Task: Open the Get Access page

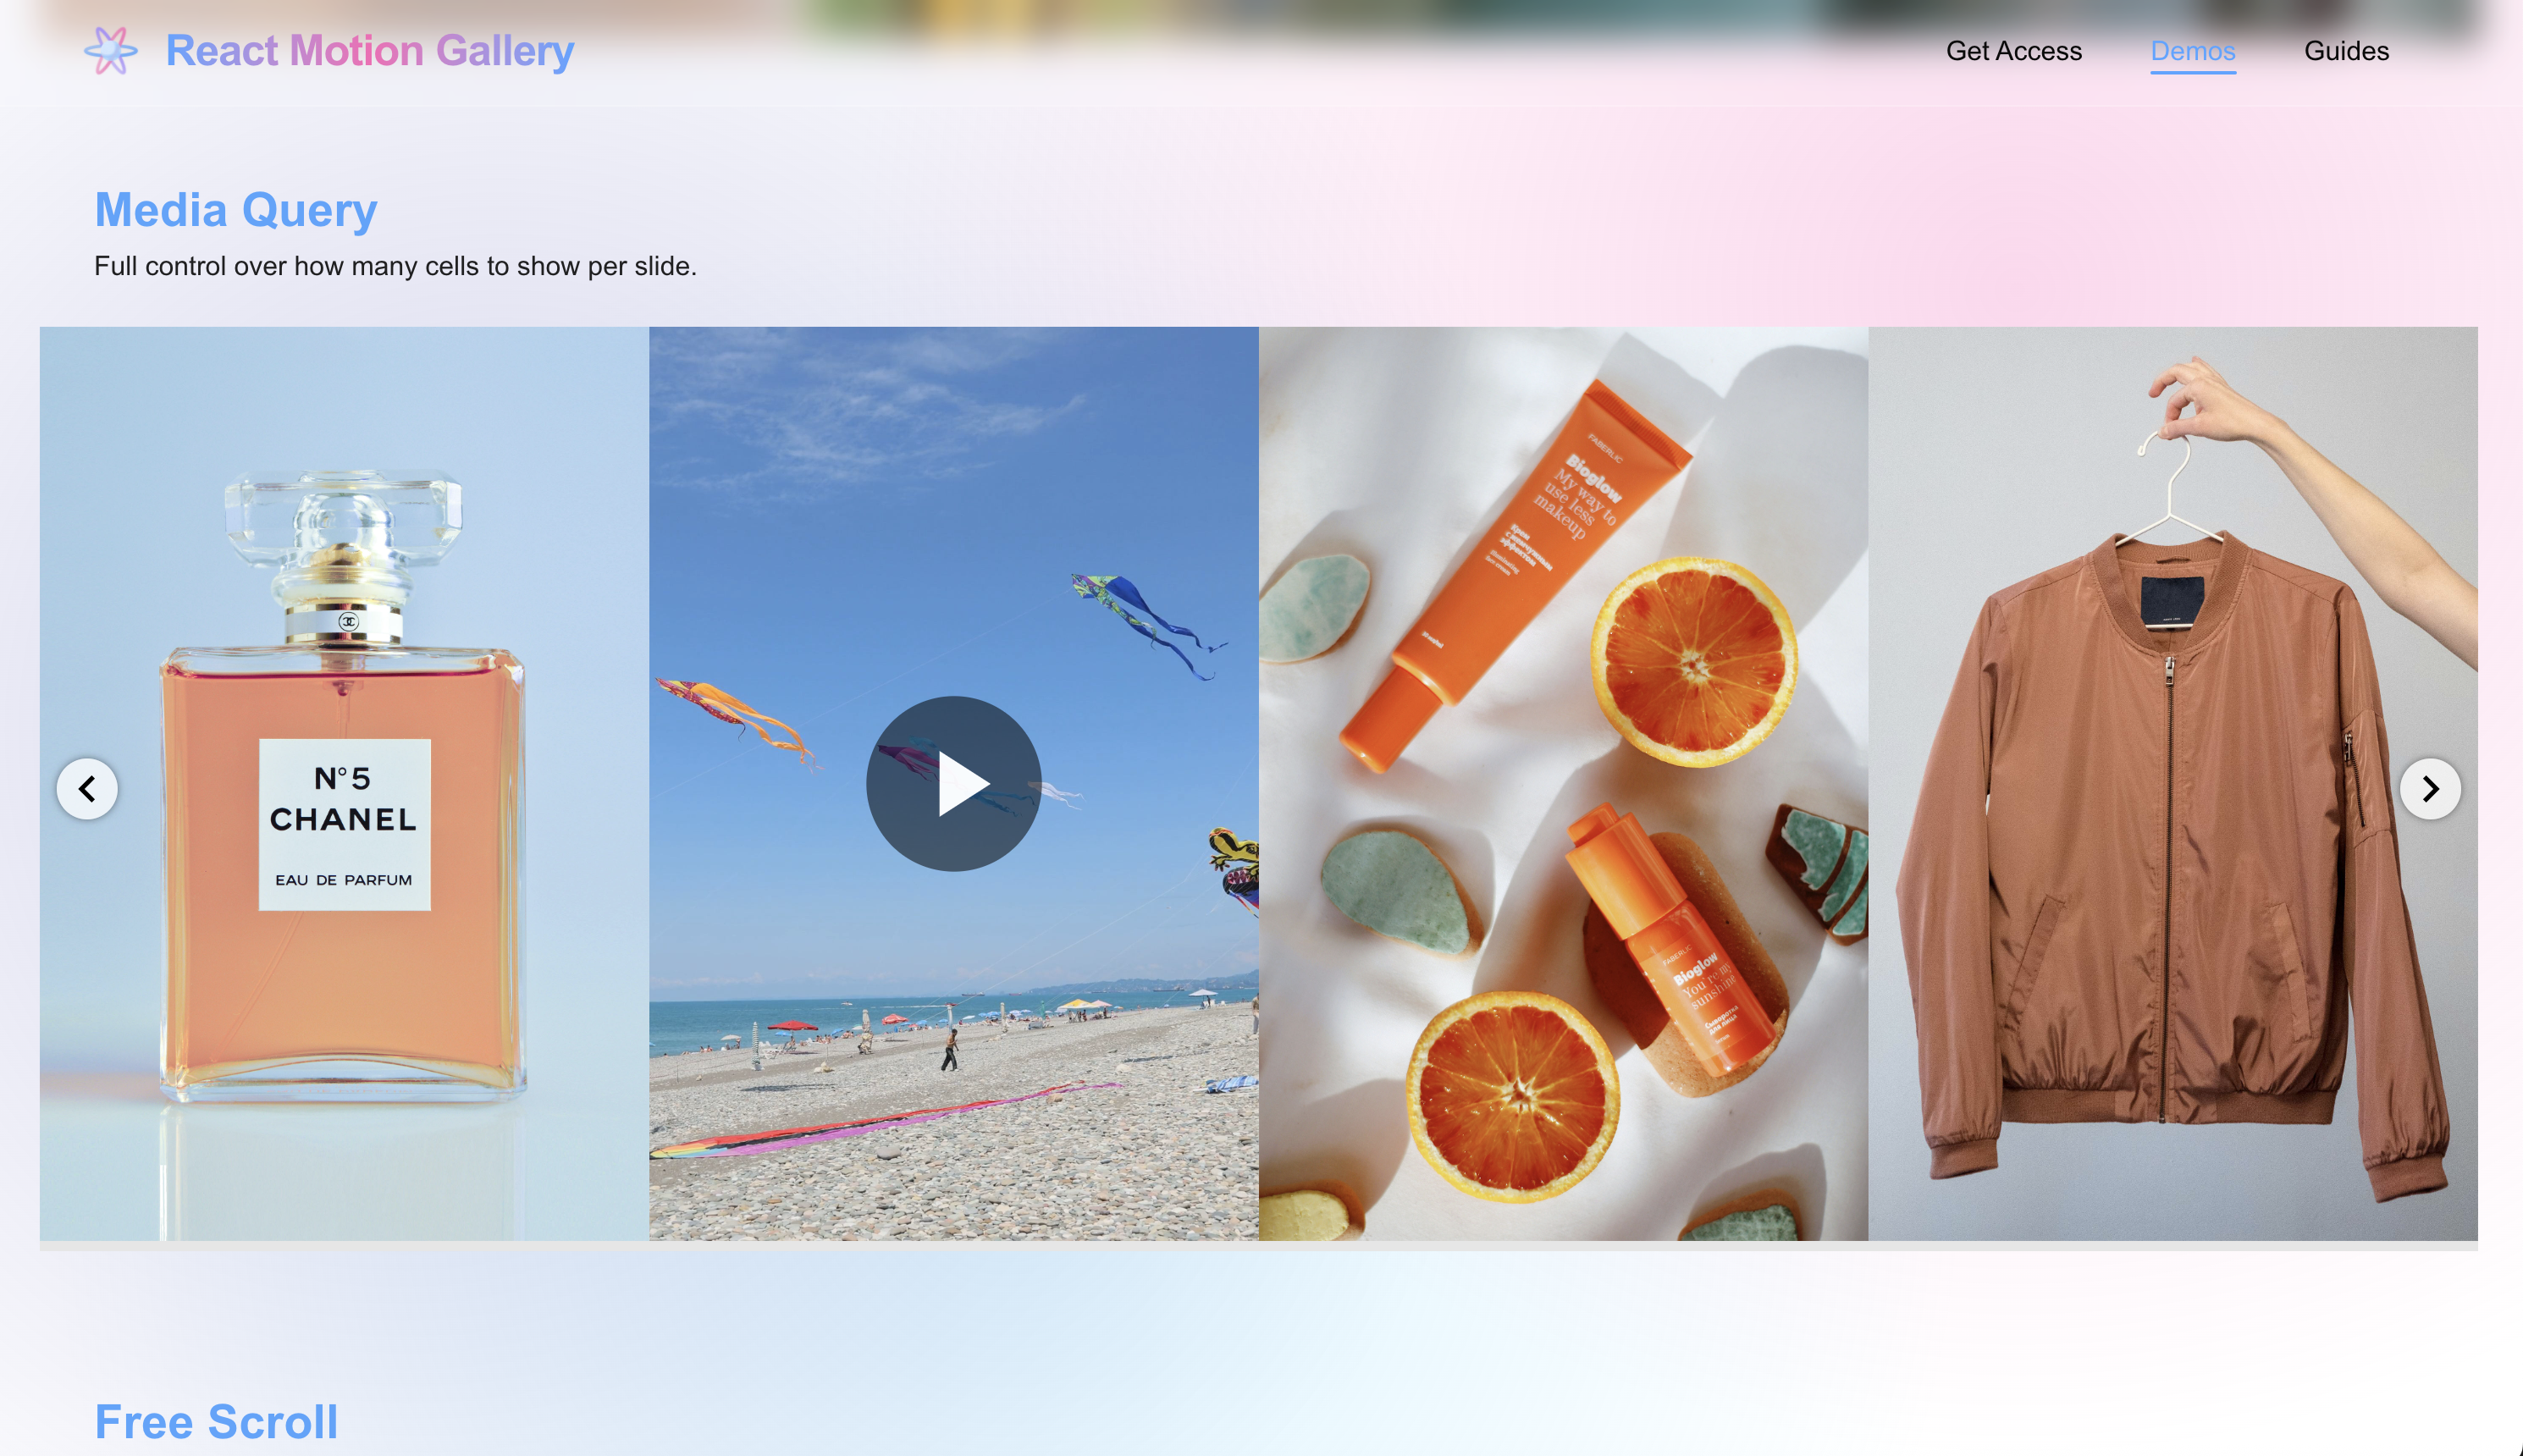Action: pos(2013,51)
